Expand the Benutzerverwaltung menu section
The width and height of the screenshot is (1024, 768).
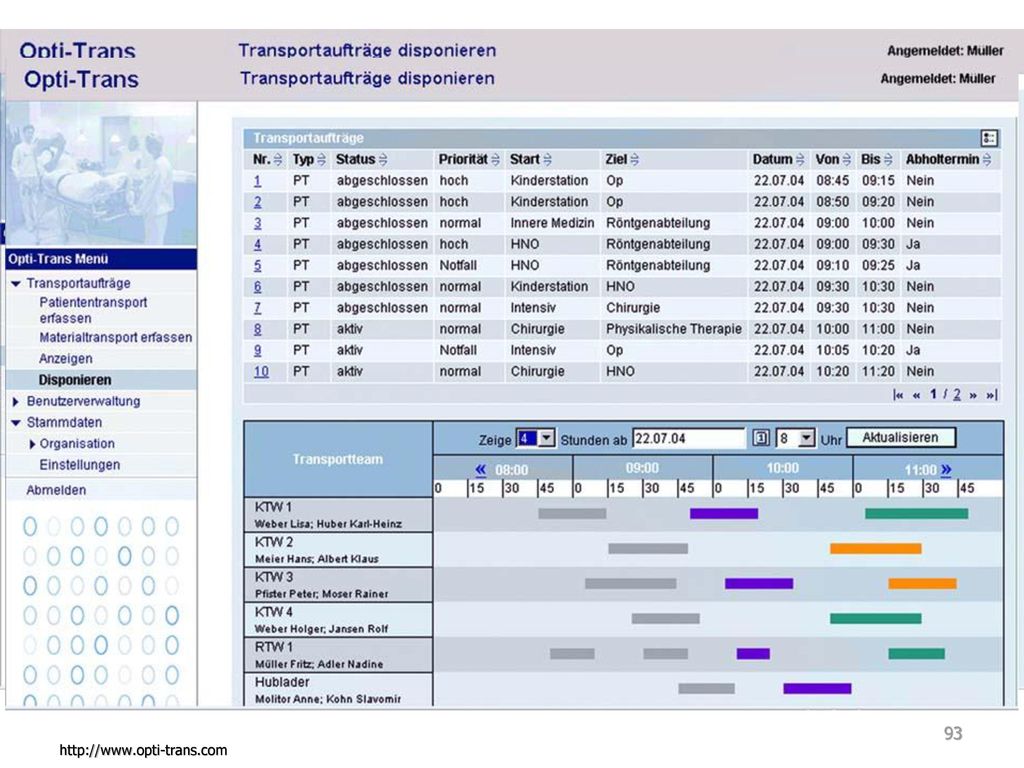coord(16,402)
